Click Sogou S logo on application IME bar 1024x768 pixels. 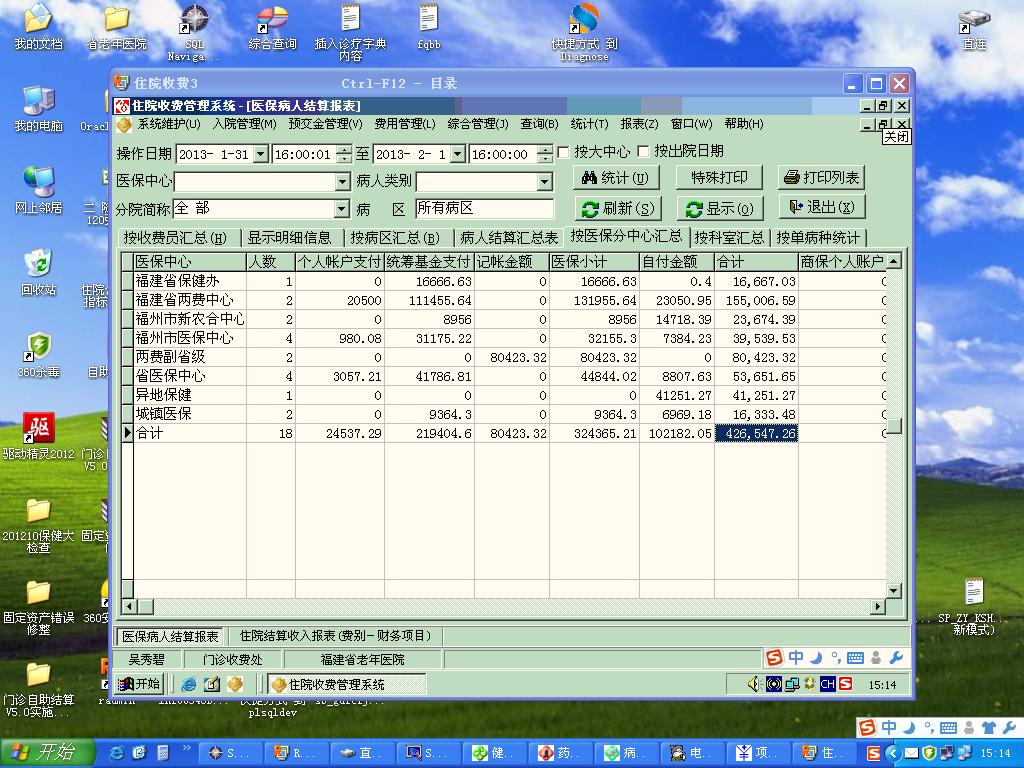click(x=774, y=657)
